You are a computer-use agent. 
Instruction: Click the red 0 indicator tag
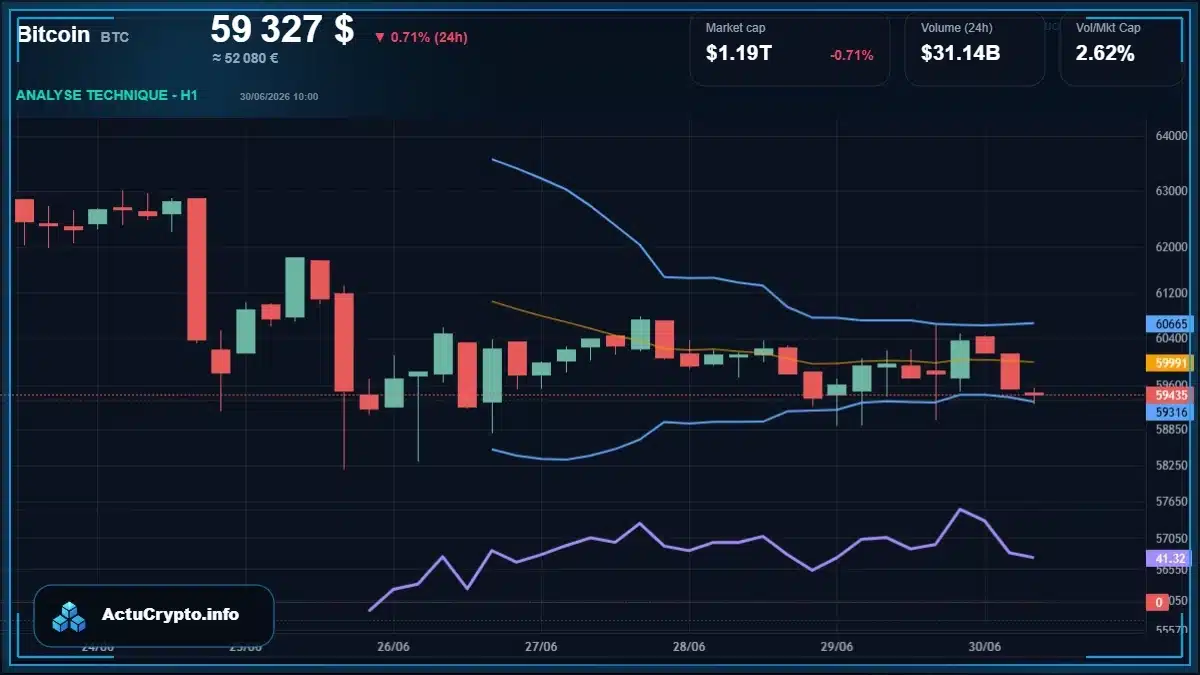1159,602
